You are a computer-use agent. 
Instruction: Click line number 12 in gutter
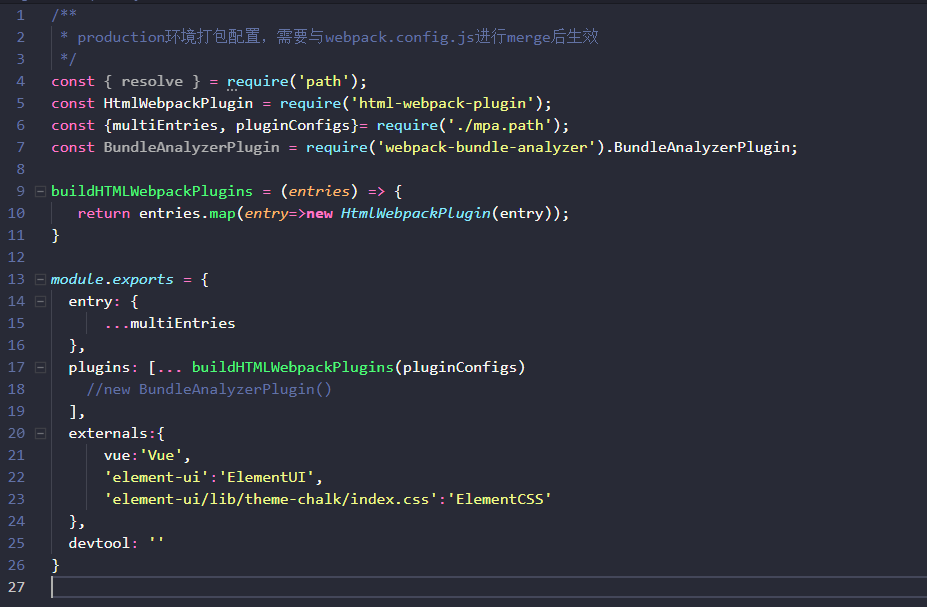coord(17,258)
